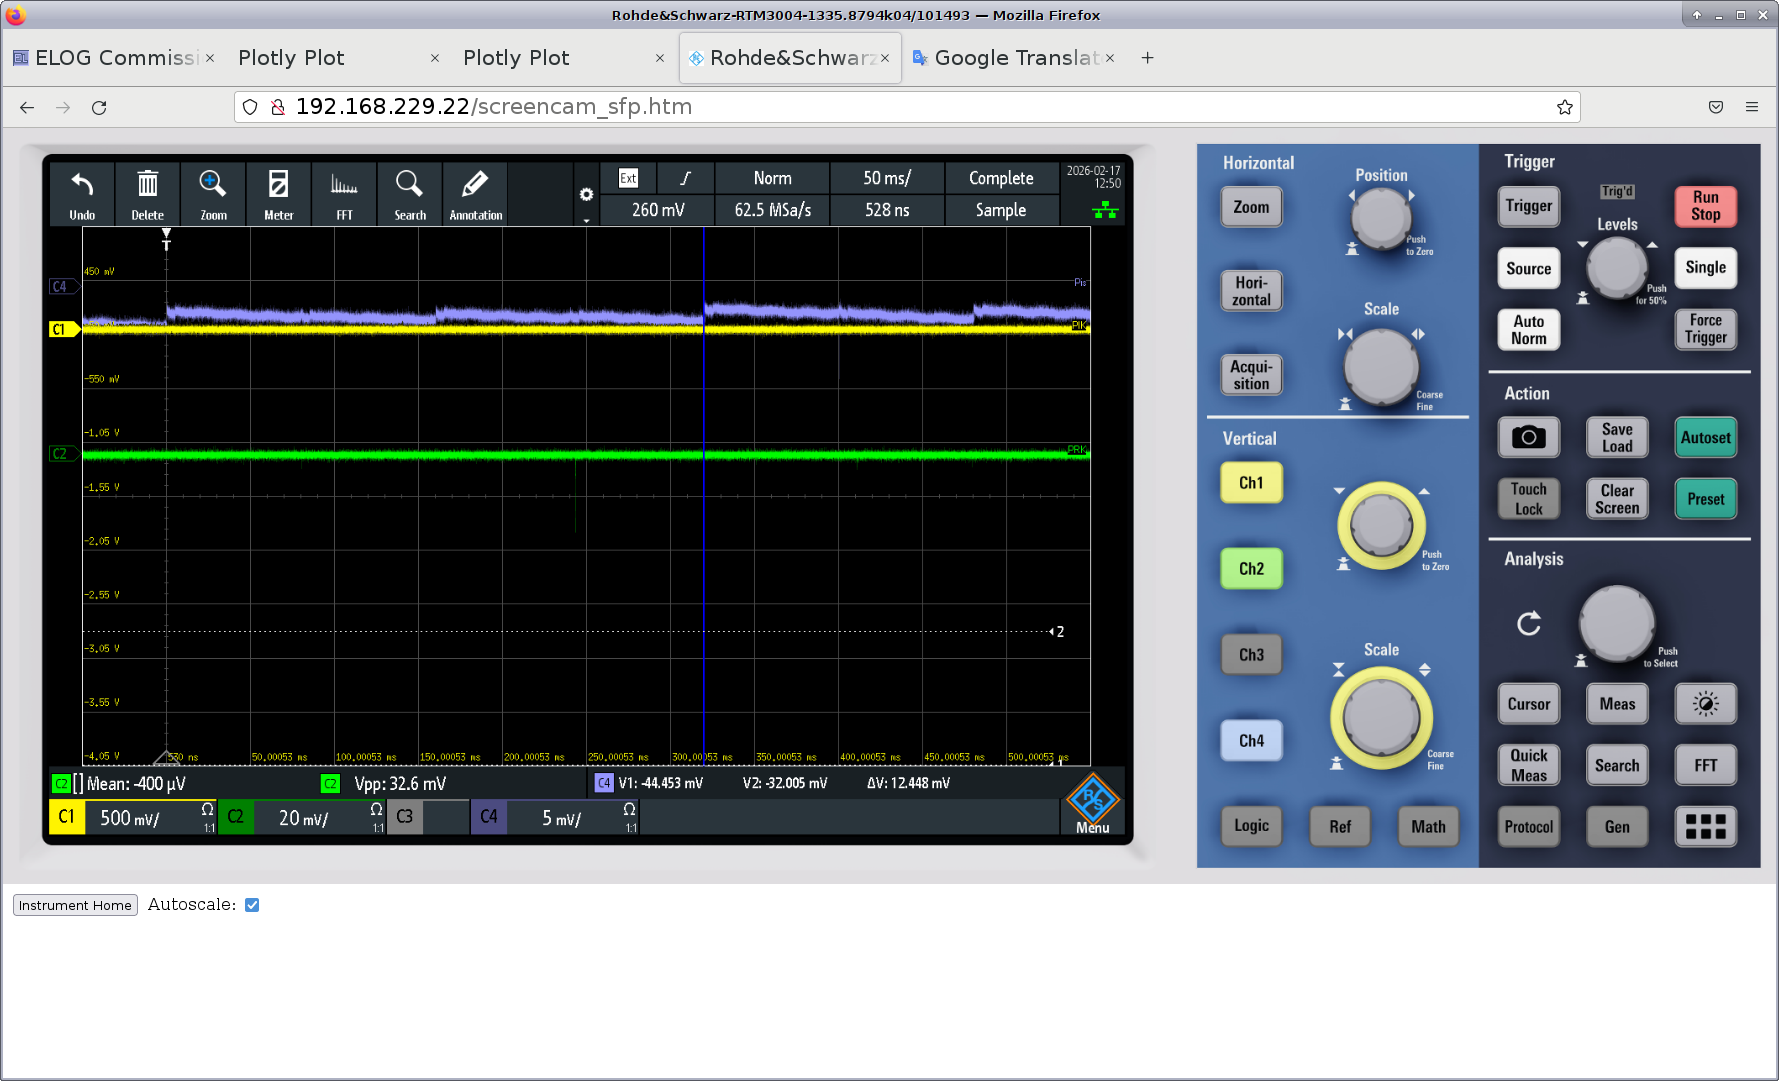Click the horizontal Scale knob
This screenshot has width=1779, height=1081.
[1381, 366]
